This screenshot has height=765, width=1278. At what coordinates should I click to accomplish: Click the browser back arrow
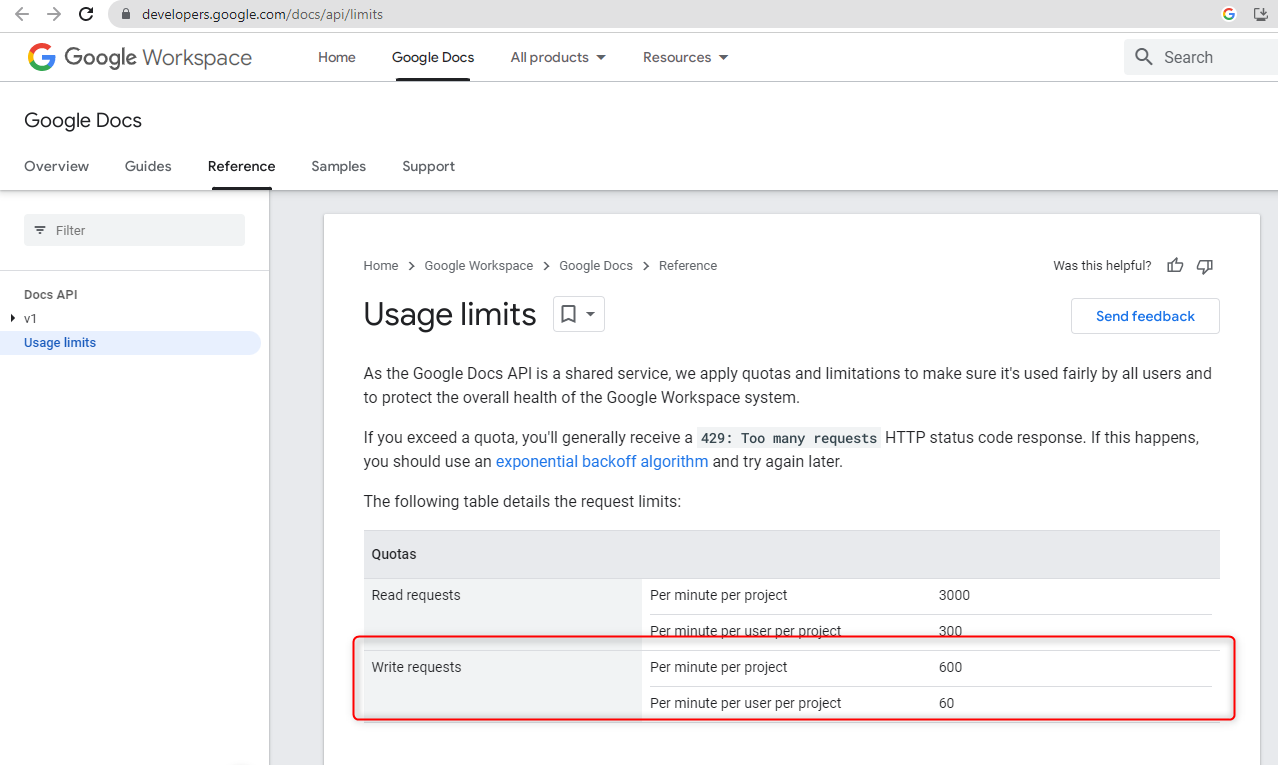click(22, 14)
